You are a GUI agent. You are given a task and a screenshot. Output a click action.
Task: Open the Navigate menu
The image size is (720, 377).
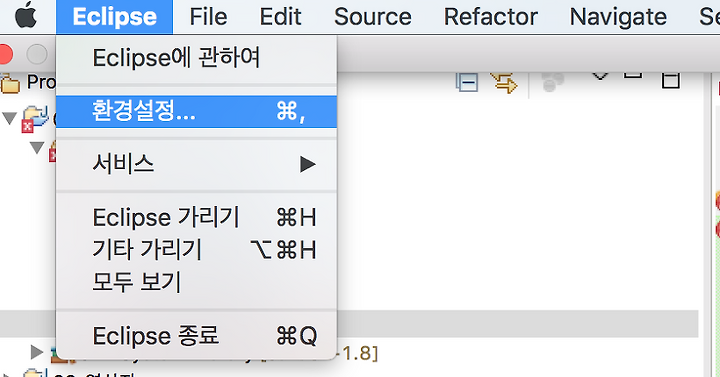pos(618,17)
